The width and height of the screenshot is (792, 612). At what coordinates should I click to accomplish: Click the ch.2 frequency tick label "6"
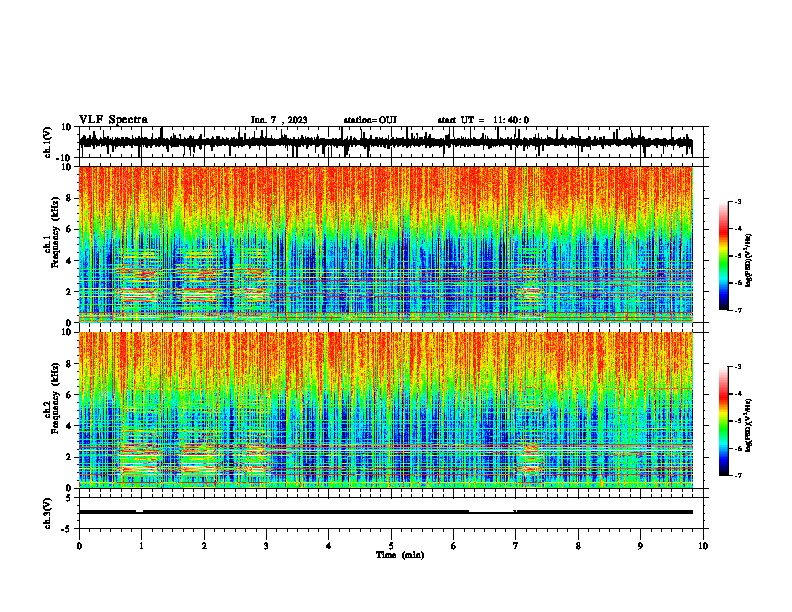click(x=69, y=395)
